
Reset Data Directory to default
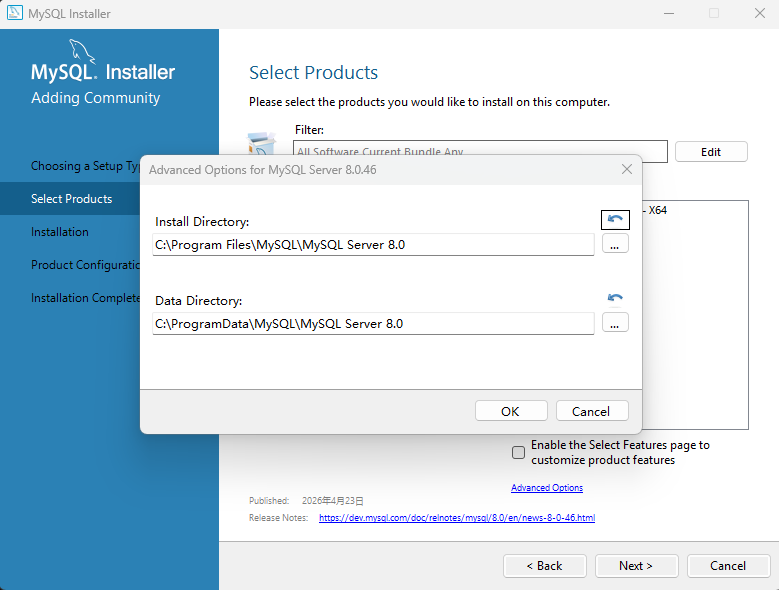click(615, 298)
